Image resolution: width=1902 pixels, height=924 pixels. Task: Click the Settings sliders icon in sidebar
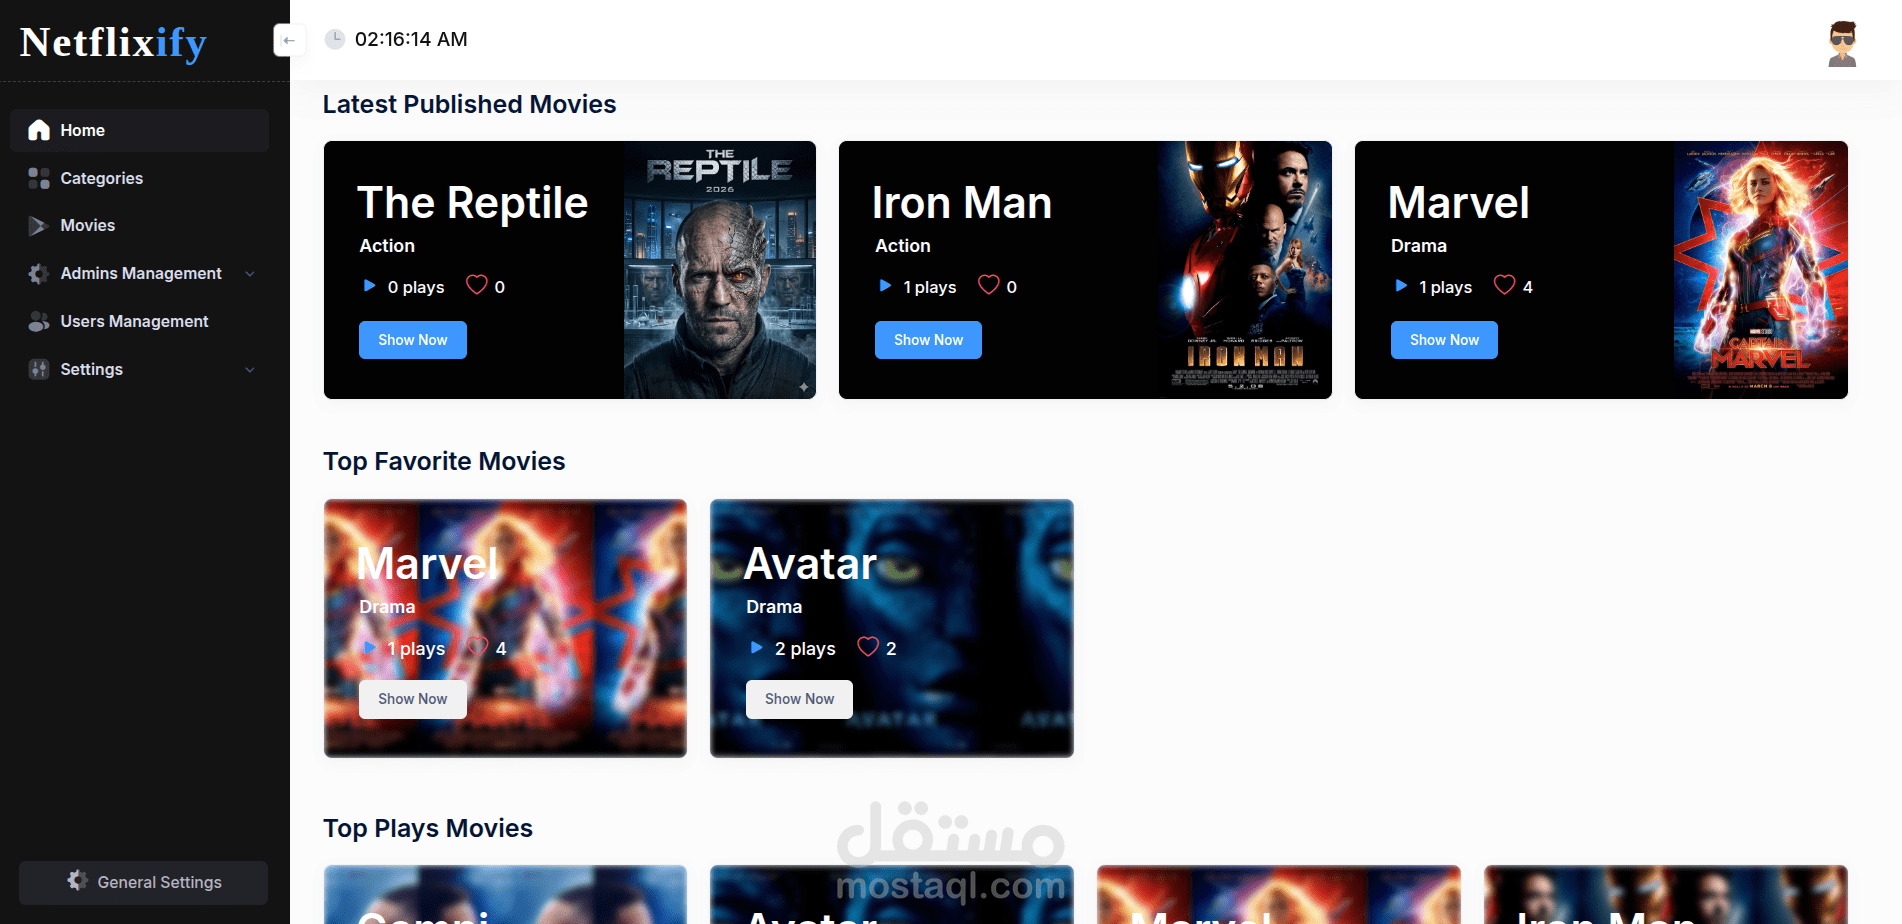(39, 369)
